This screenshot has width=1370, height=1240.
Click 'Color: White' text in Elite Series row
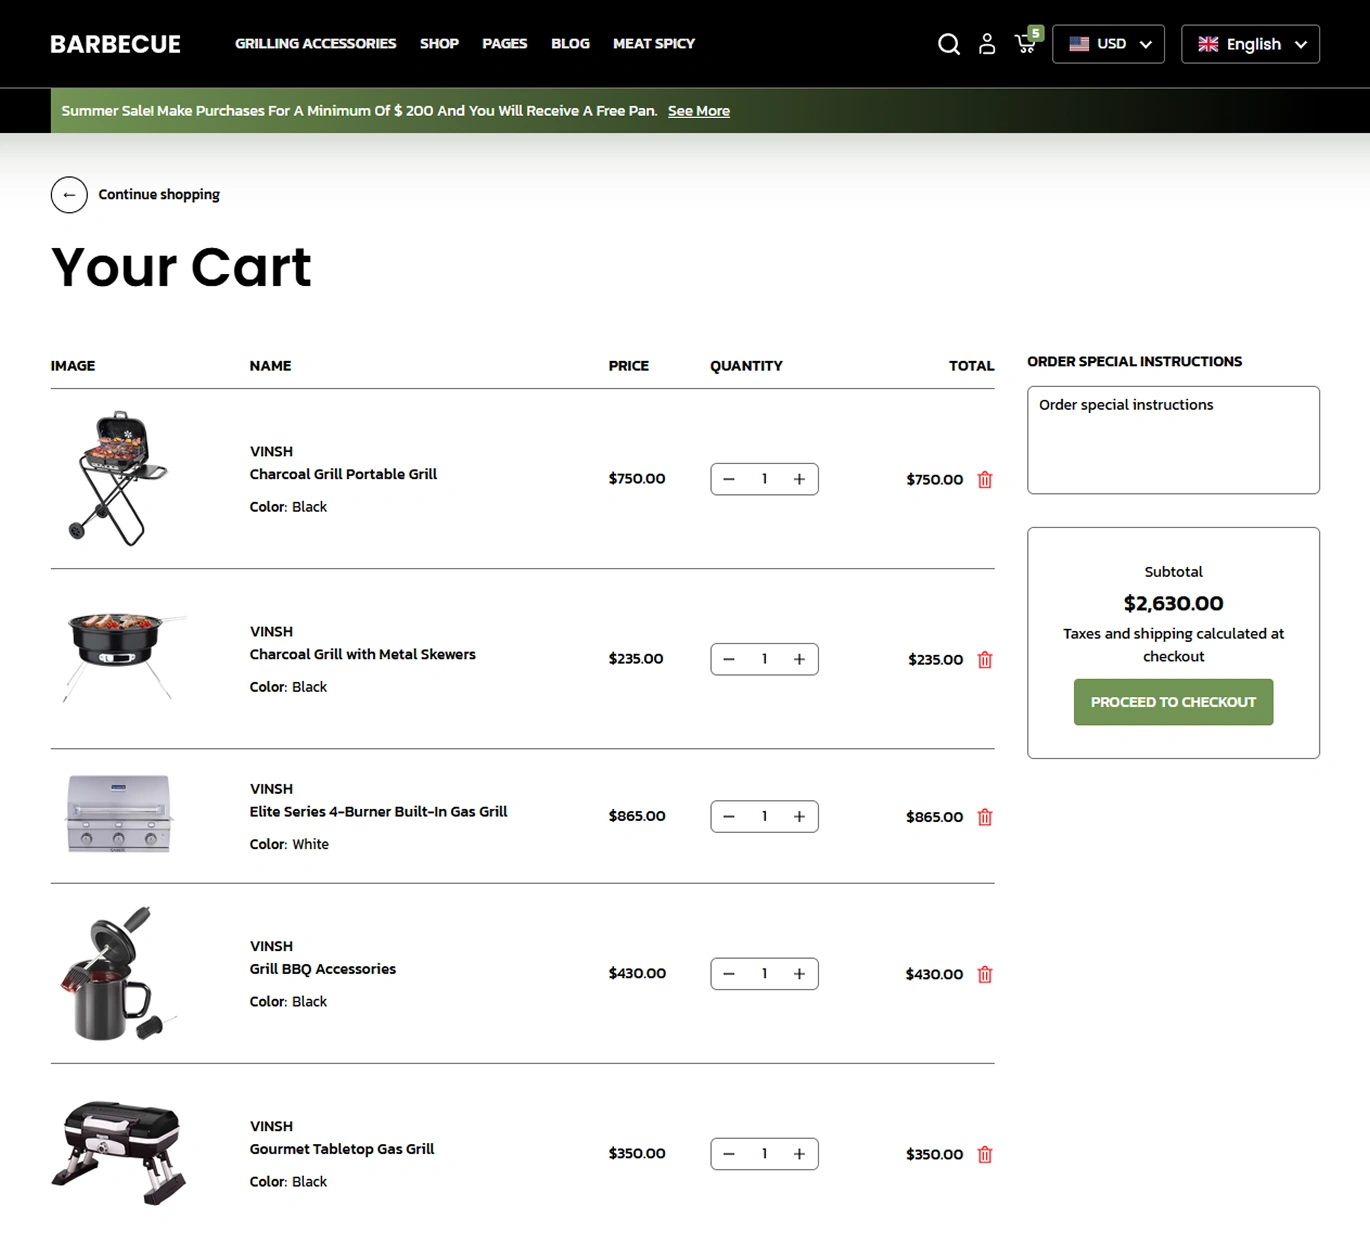coord(289,844)
